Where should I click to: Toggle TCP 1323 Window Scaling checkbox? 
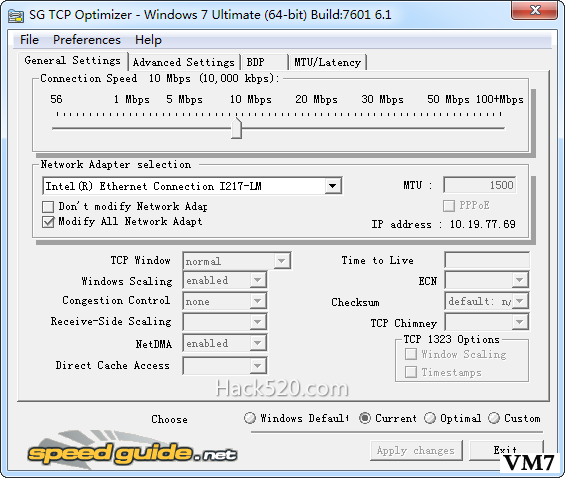click(x=411, y=354)
